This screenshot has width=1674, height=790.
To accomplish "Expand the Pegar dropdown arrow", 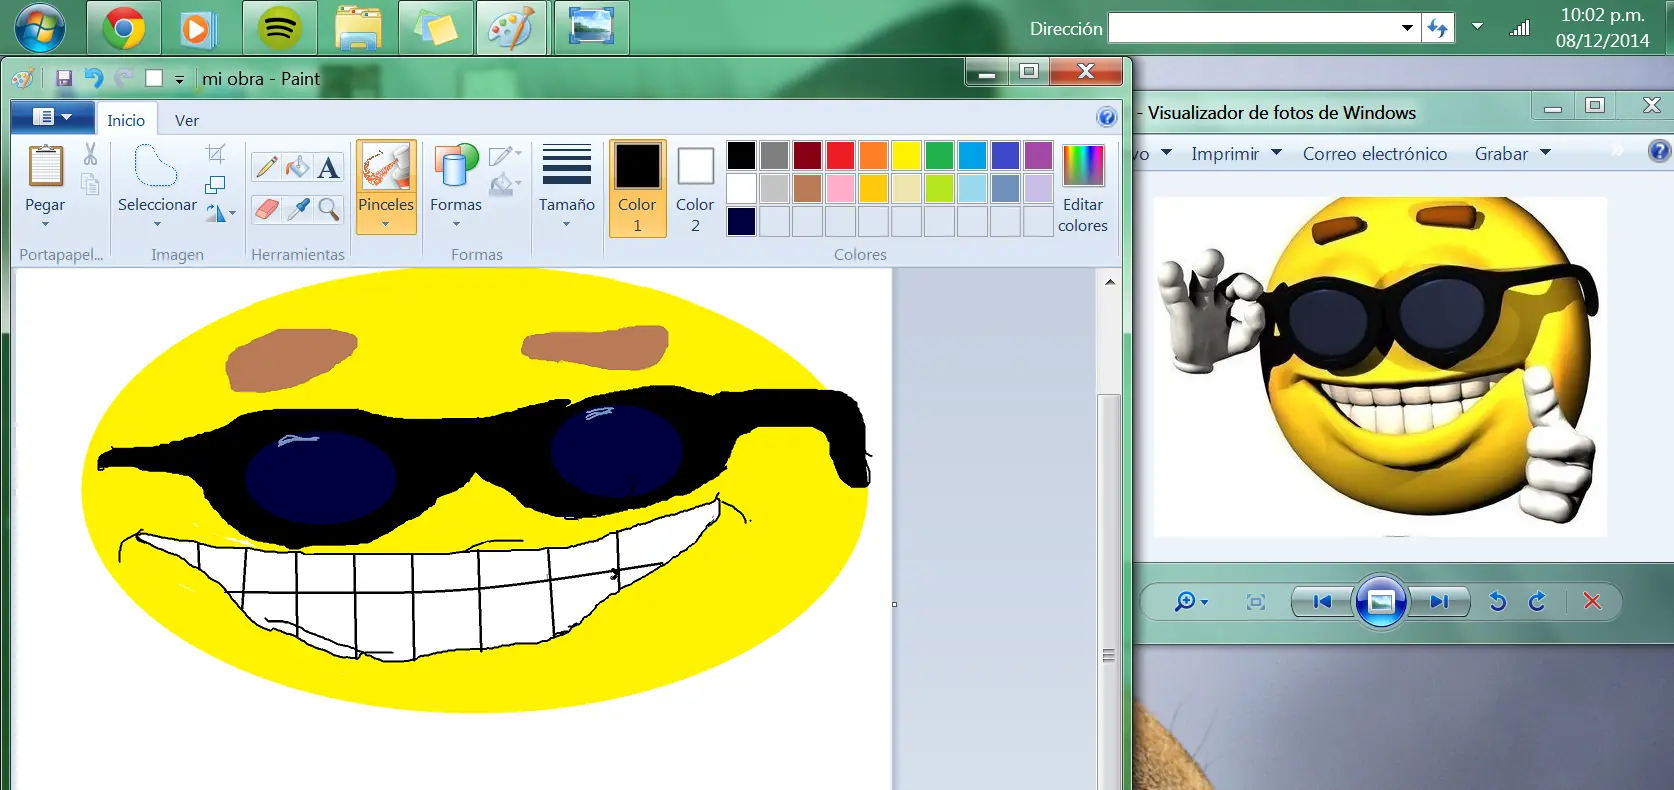I will click(x=45, y=224).
